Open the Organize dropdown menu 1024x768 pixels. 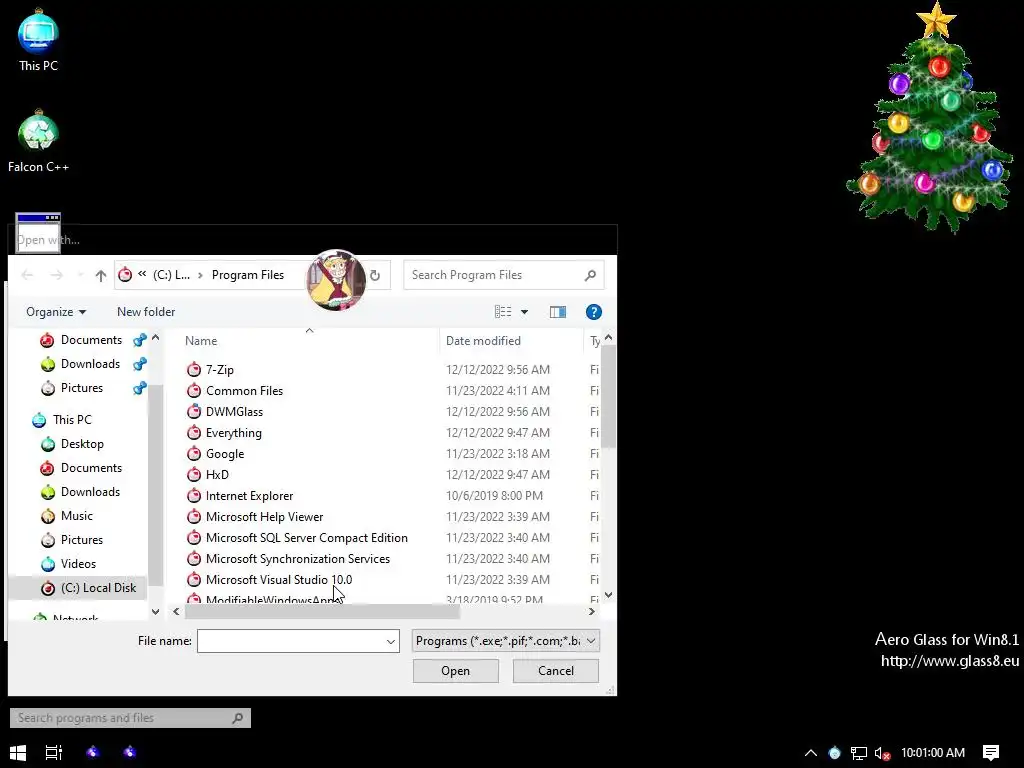pyautogui.click(x=56, y=312)
